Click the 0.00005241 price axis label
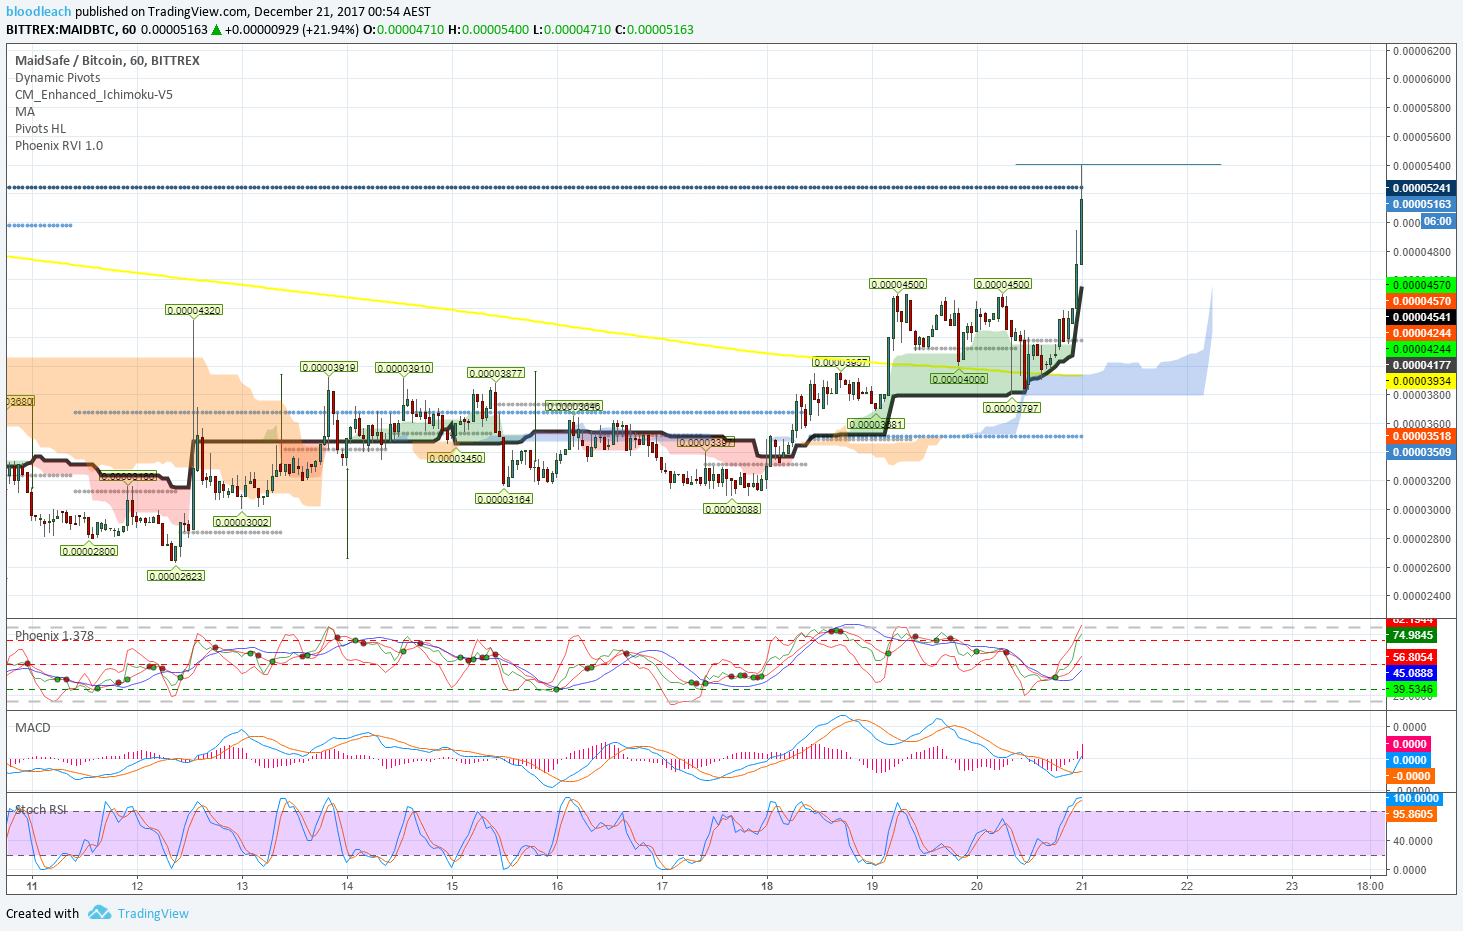 point(1420,188)
